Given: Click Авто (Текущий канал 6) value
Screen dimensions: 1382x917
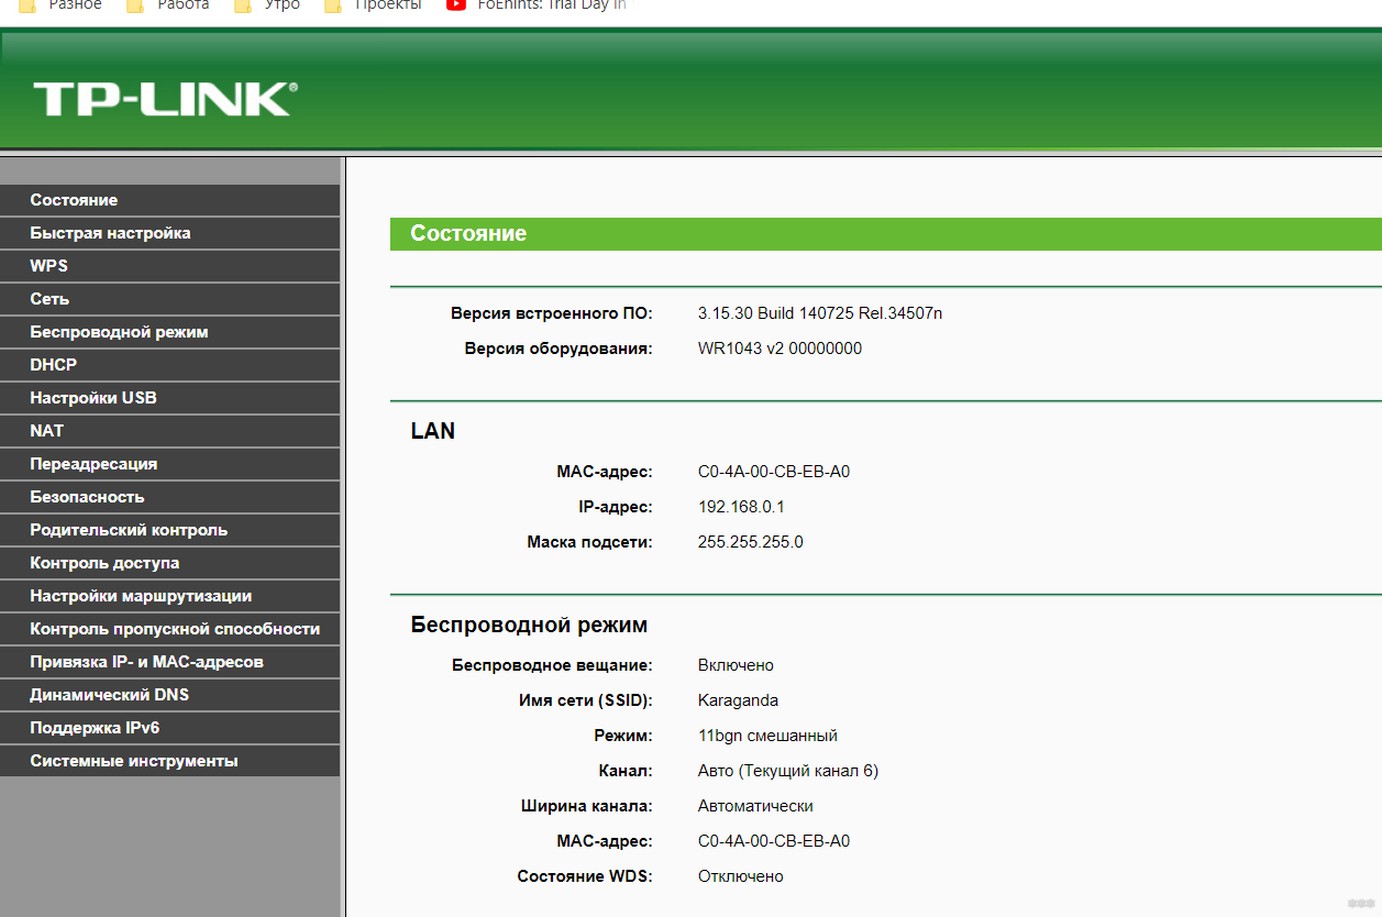Looking at the screenshot, I should point(788,770).
